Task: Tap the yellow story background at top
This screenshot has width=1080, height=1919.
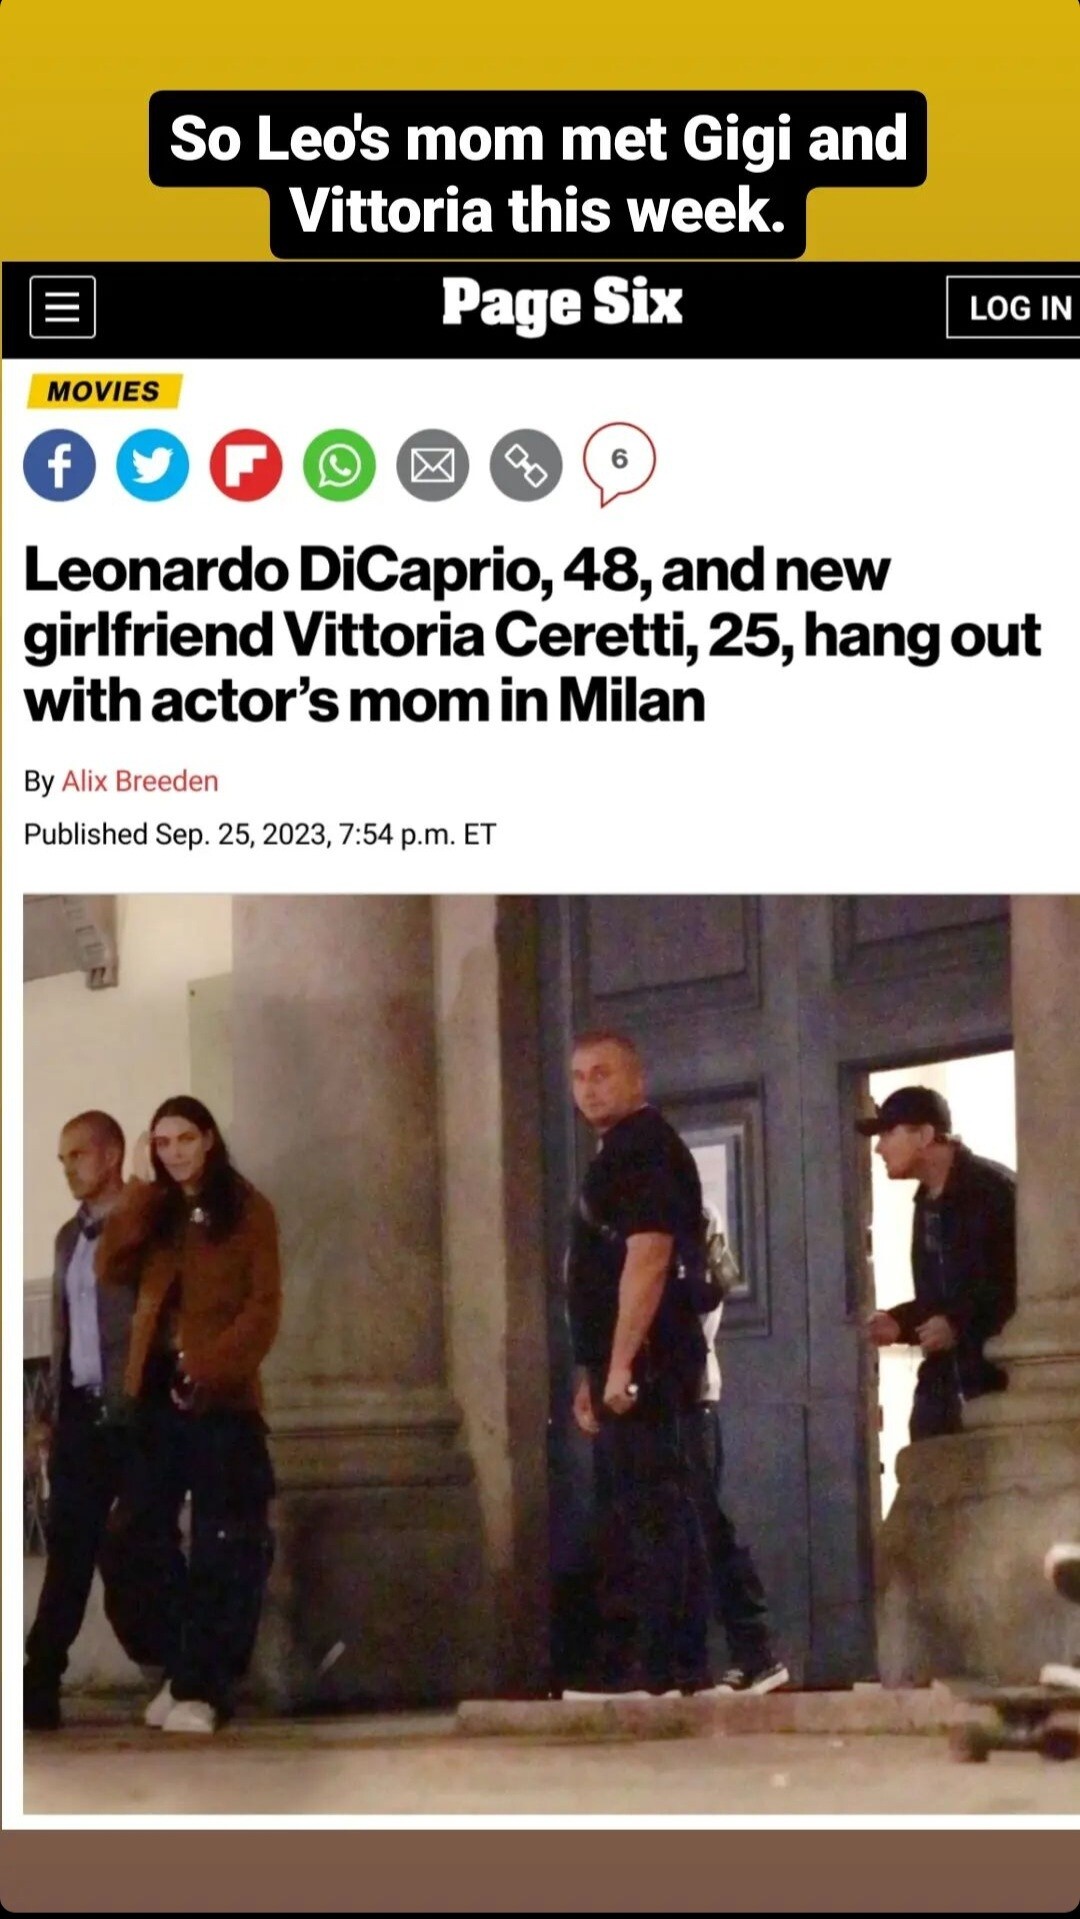Action: (x=540, y=45)
